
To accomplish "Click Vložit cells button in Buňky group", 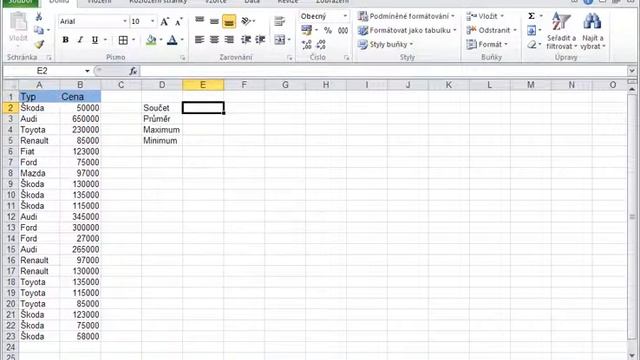I will 485,16.
